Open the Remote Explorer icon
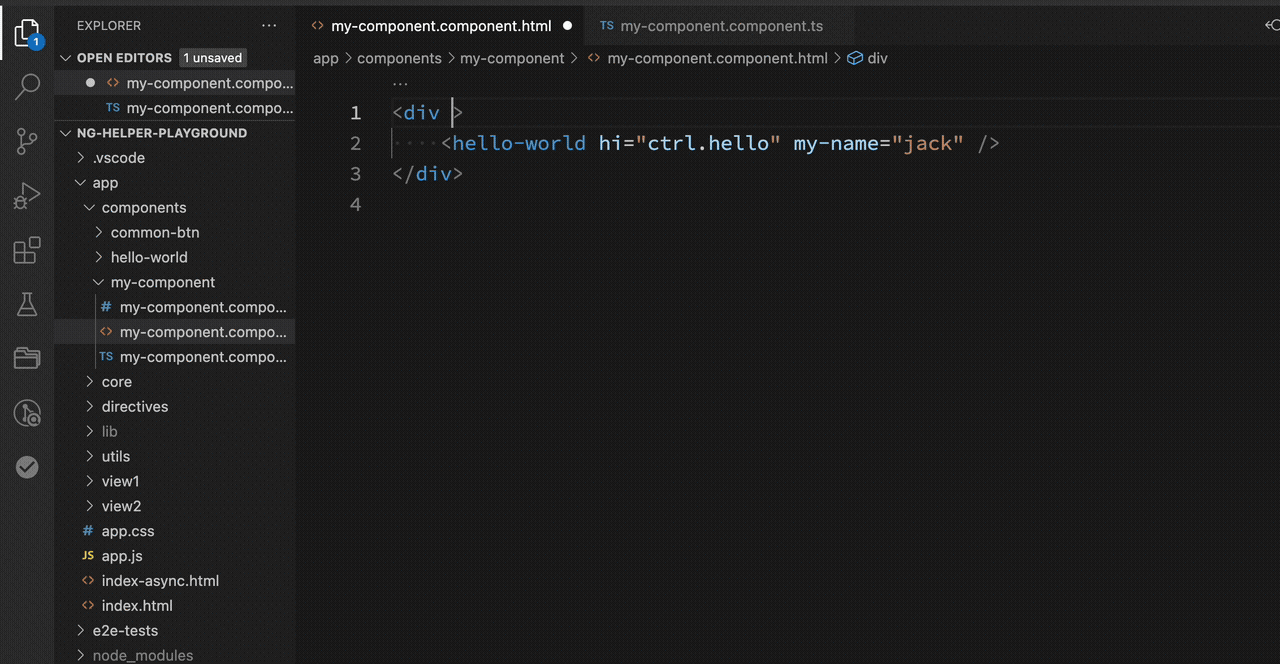This screenshot has width=1280, height=664. (27, 413)
